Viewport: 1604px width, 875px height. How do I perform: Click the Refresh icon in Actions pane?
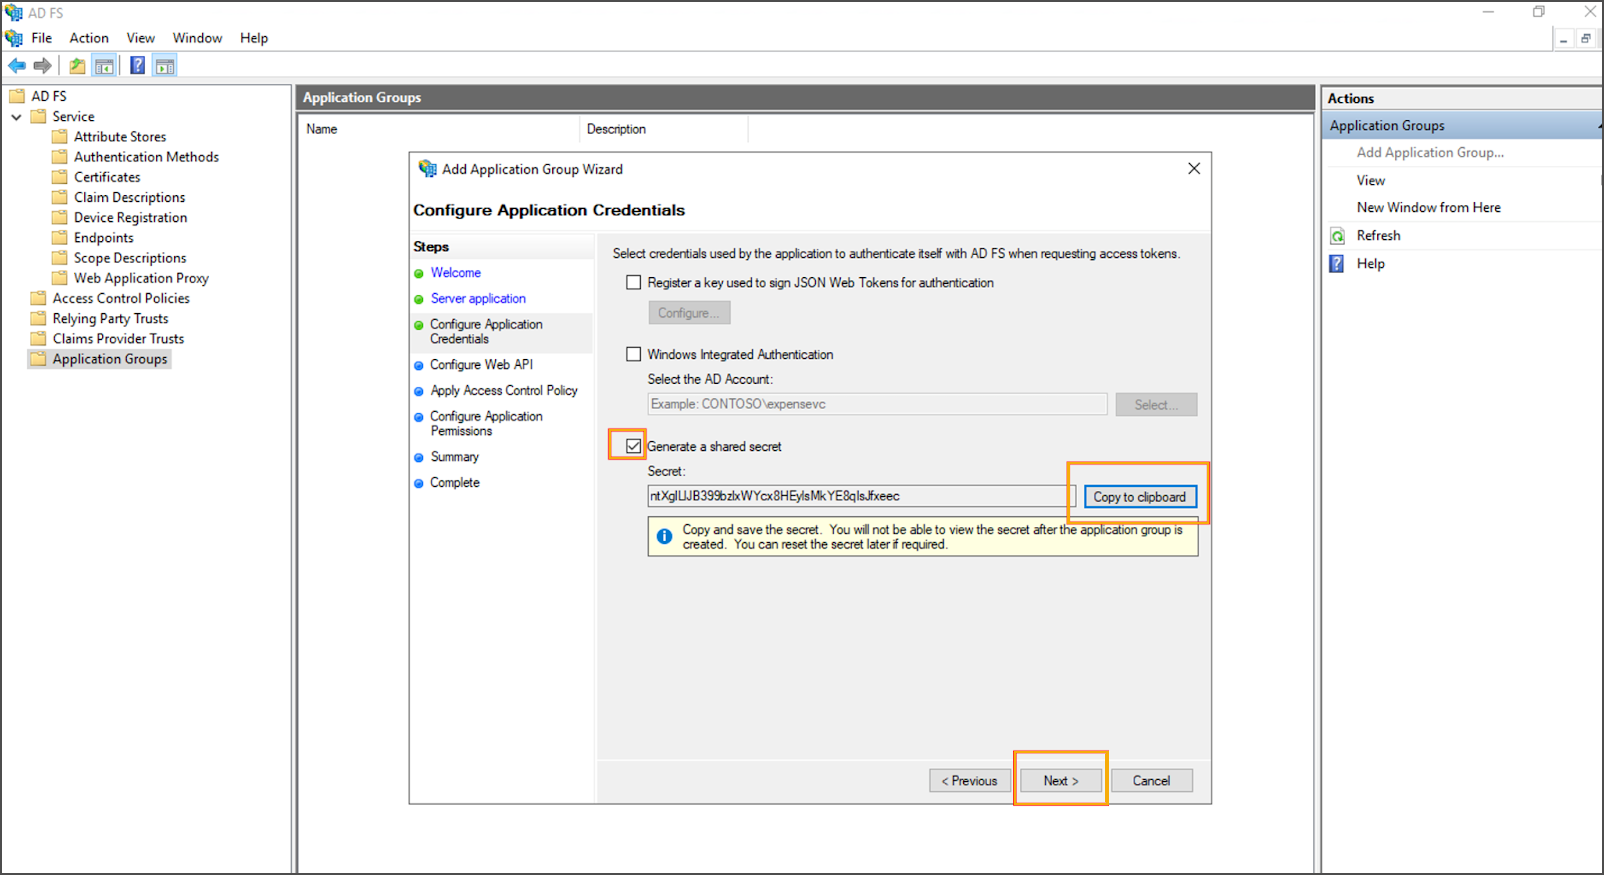(1337, 236)
